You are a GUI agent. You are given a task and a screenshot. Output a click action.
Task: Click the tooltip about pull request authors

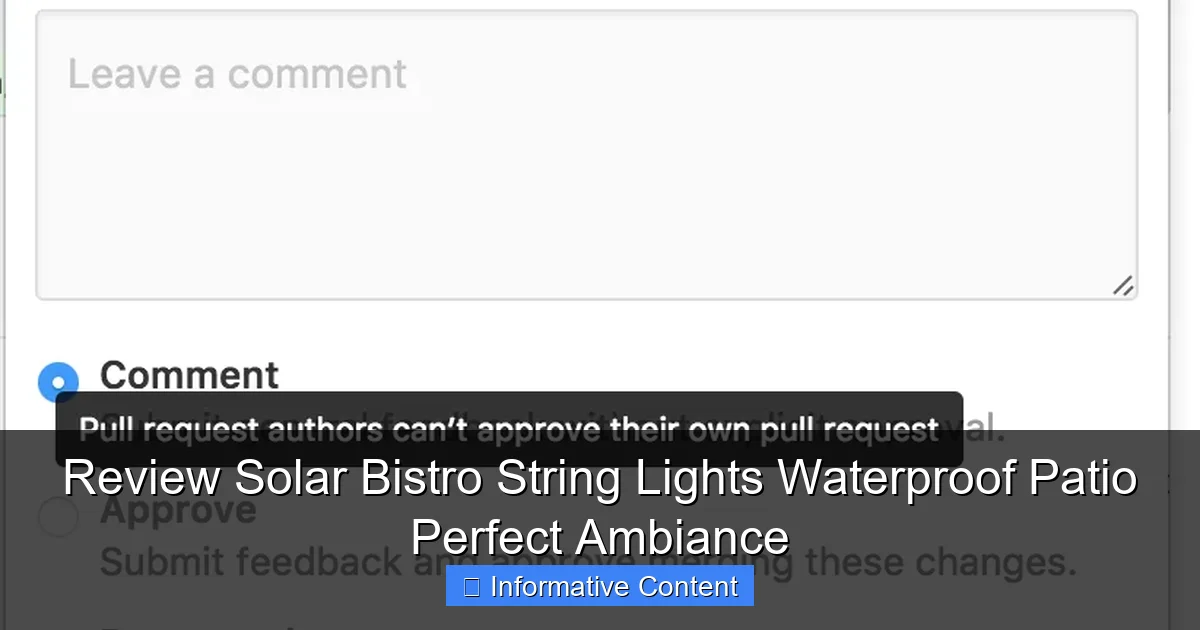[510, 428]
